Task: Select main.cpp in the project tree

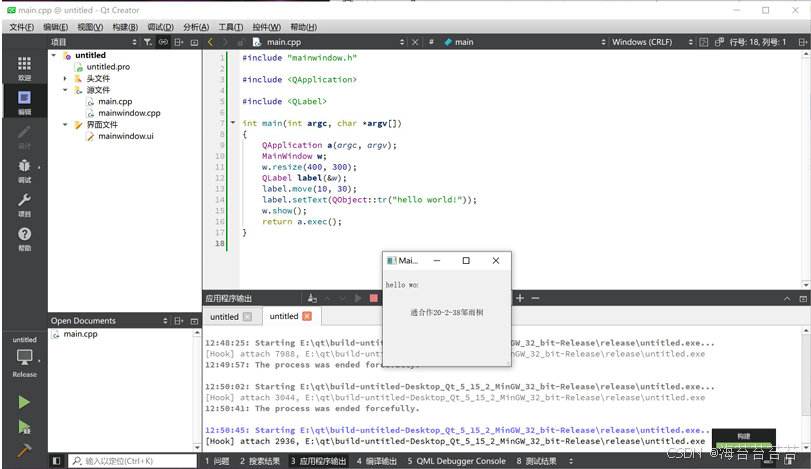Action: pos(115,101)
